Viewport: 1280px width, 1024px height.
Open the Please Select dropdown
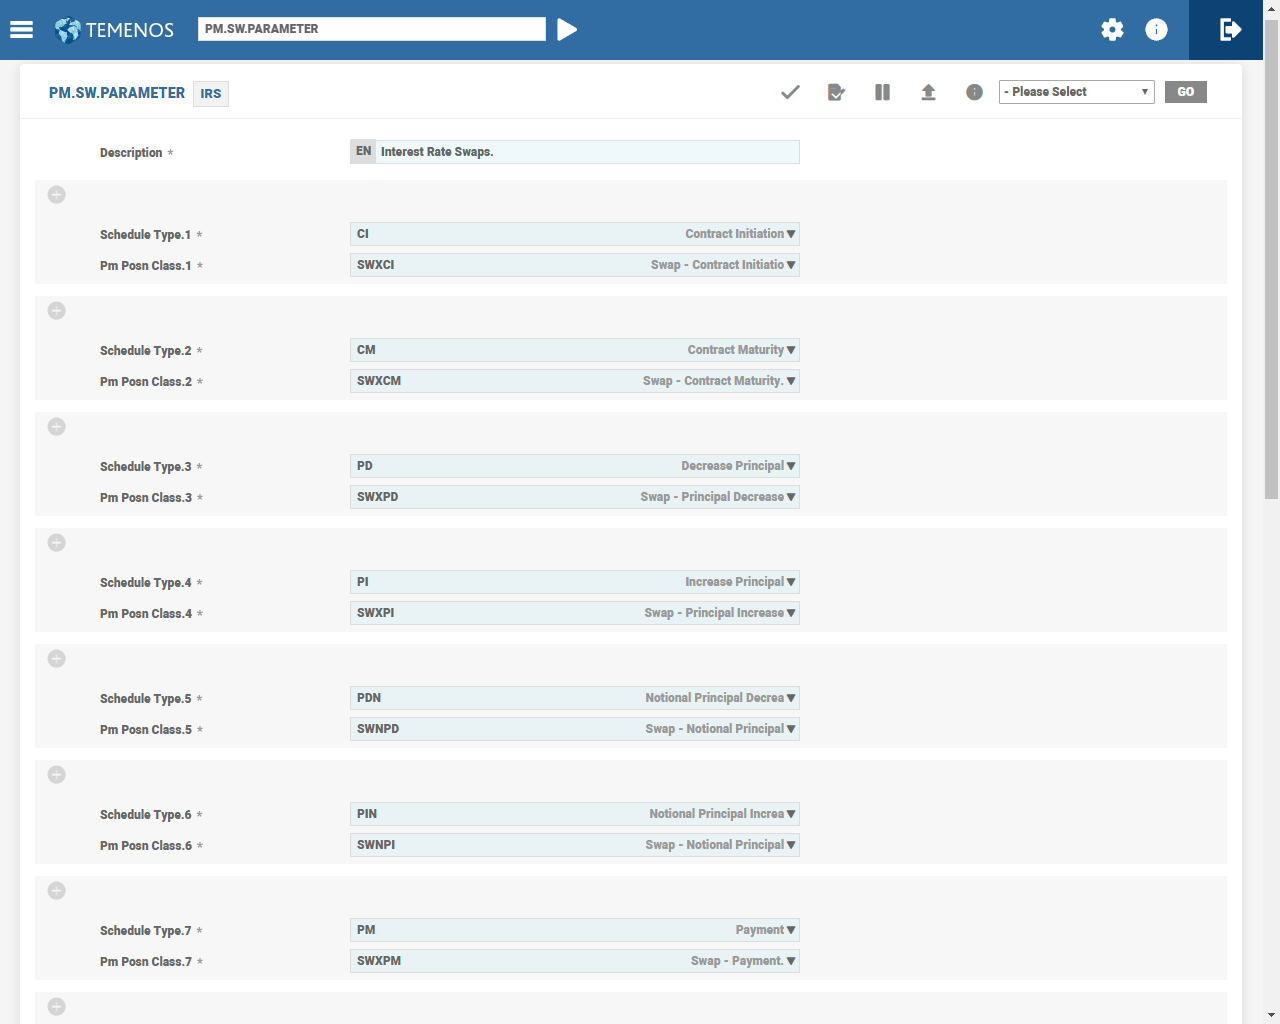coord(1076,92)
